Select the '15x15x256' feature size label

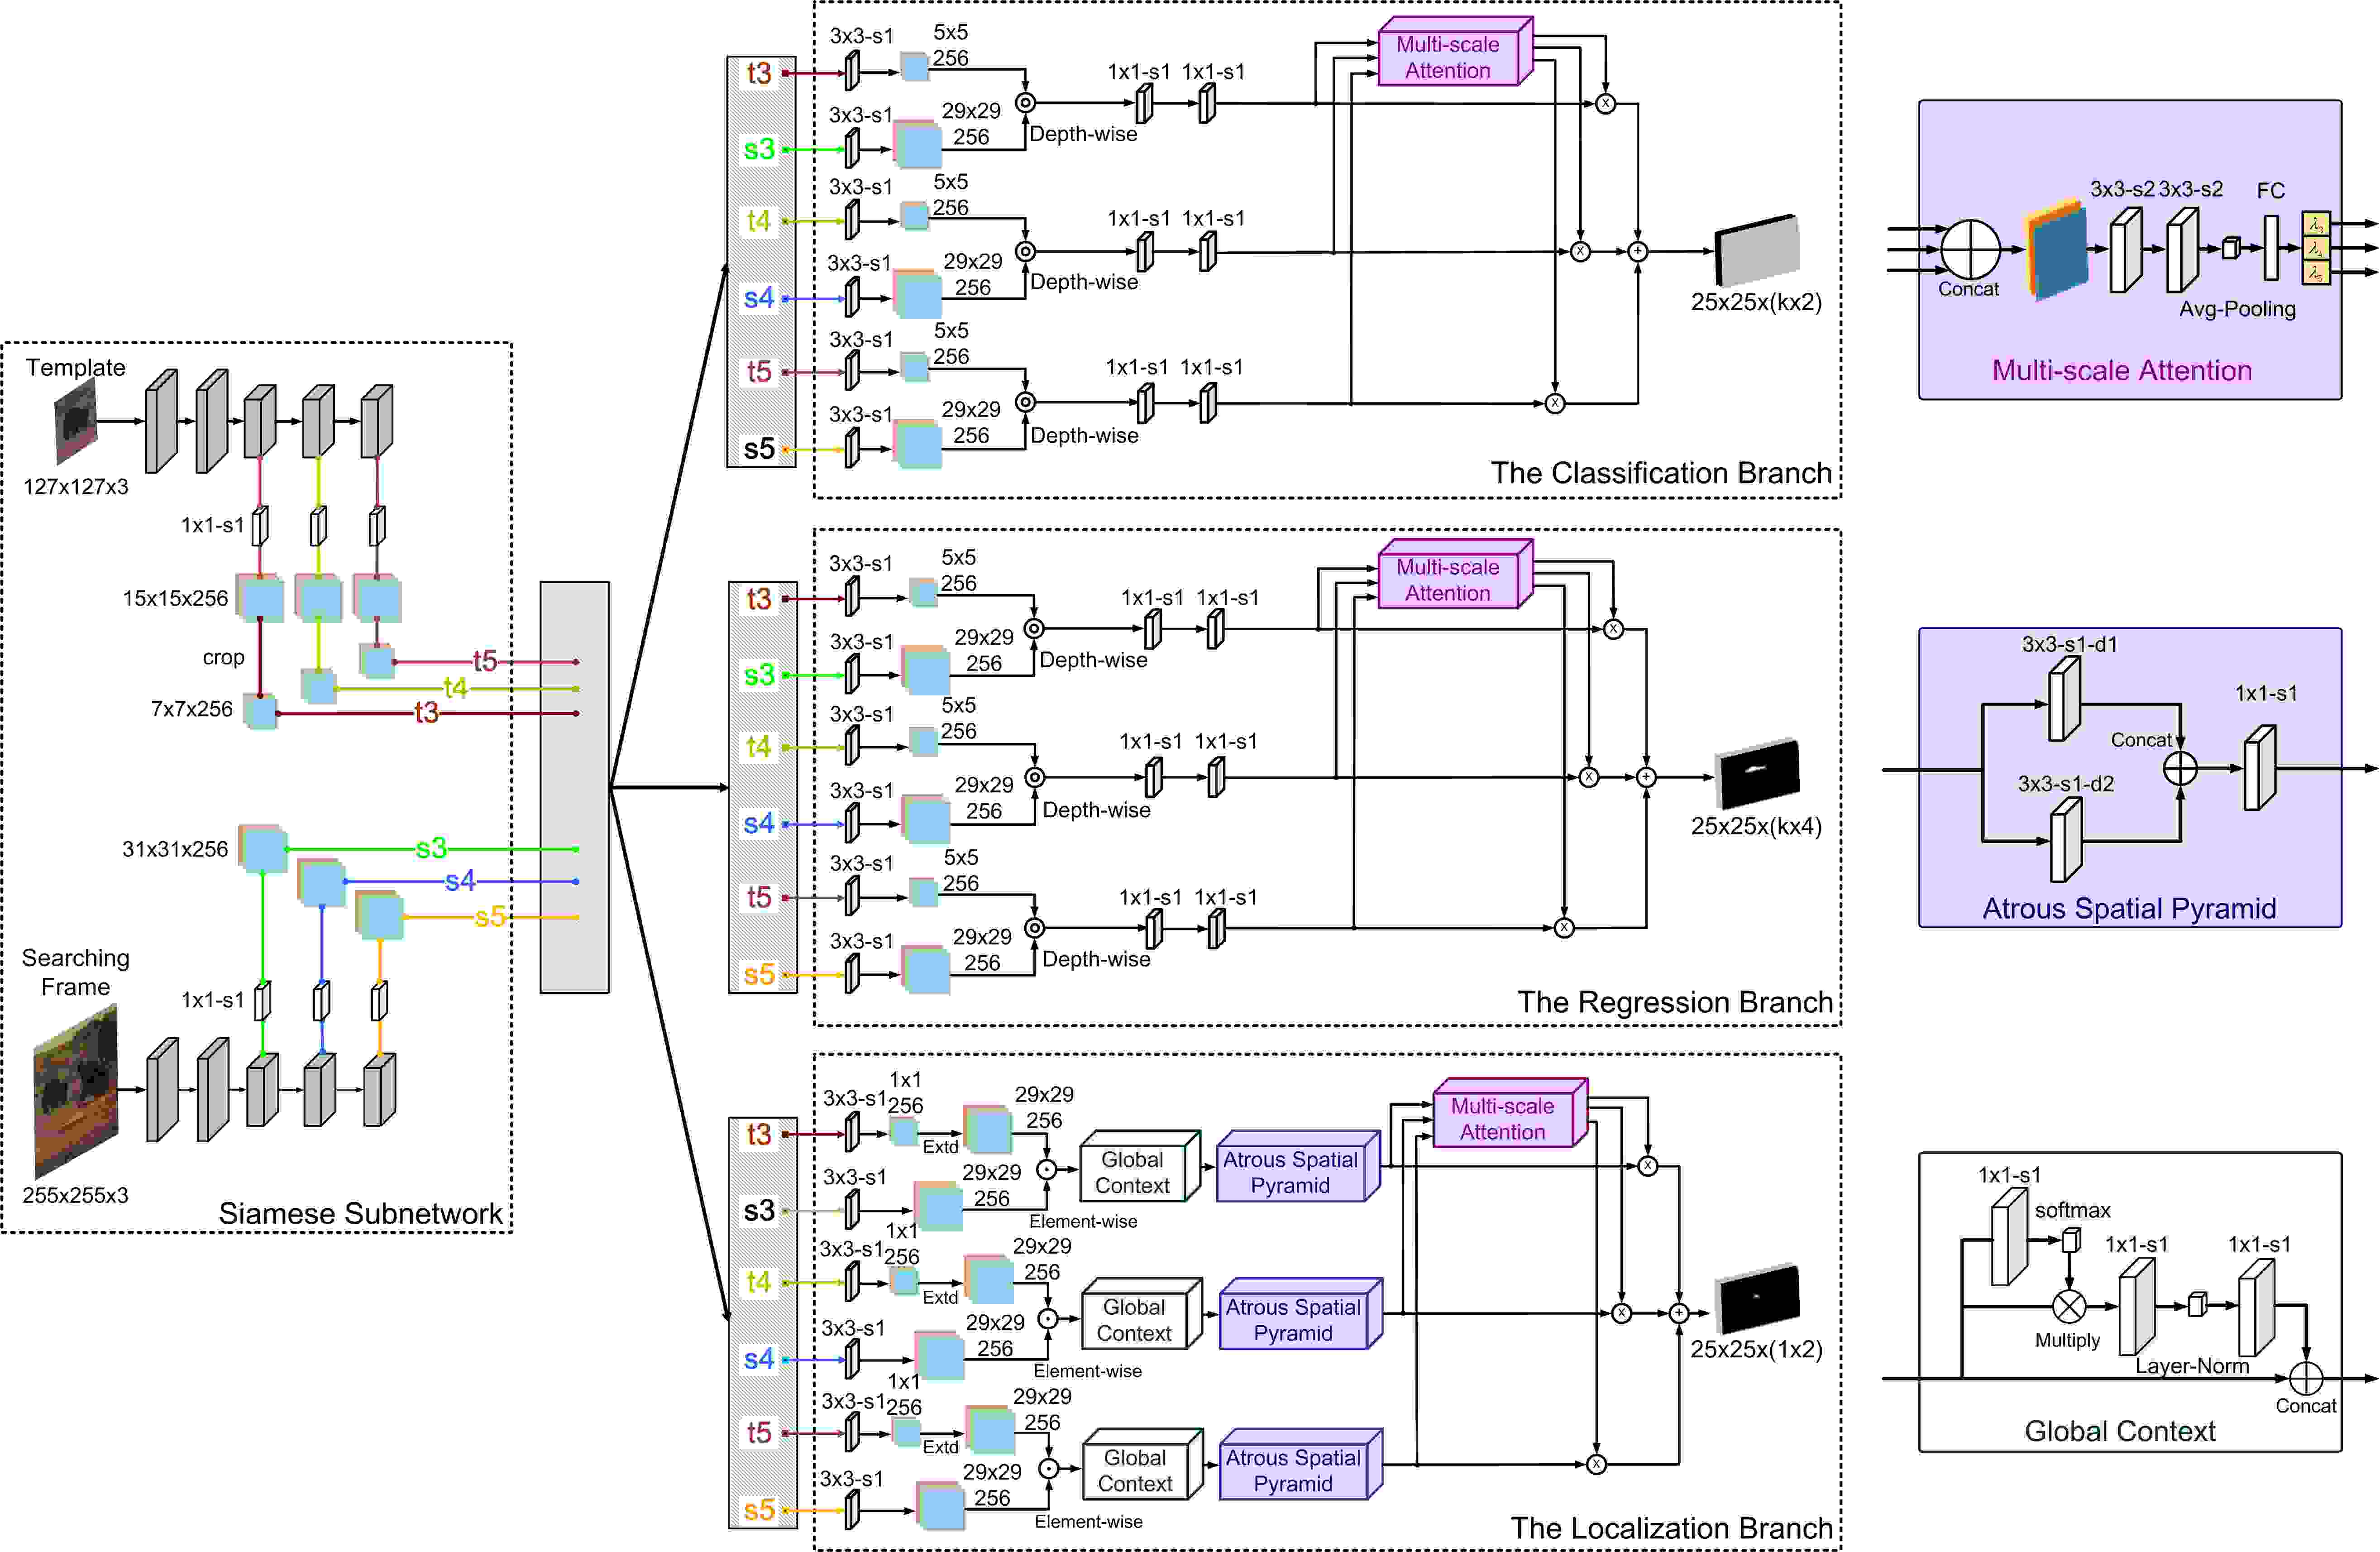175,598
